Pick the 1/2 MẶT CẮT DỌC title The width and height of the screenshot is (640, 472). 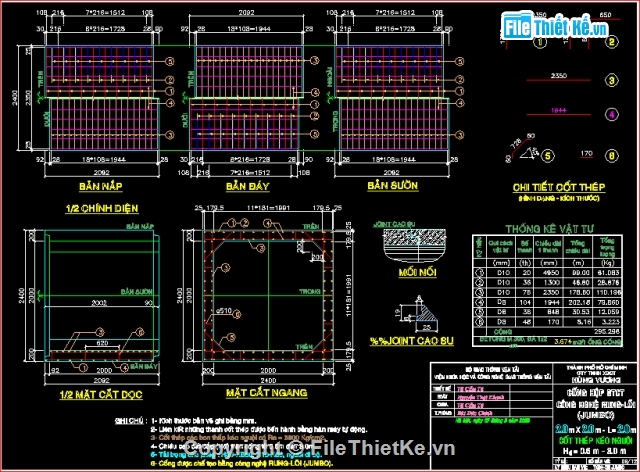coord(101,394)
